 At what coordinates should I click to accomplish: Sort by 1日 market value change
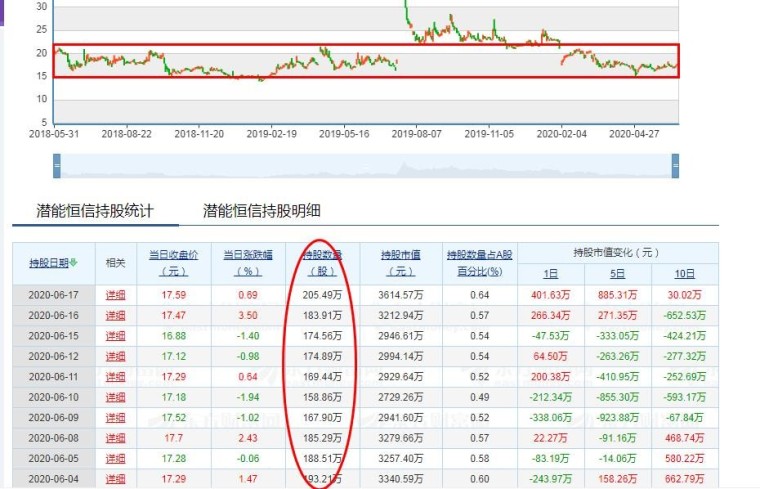551,274
